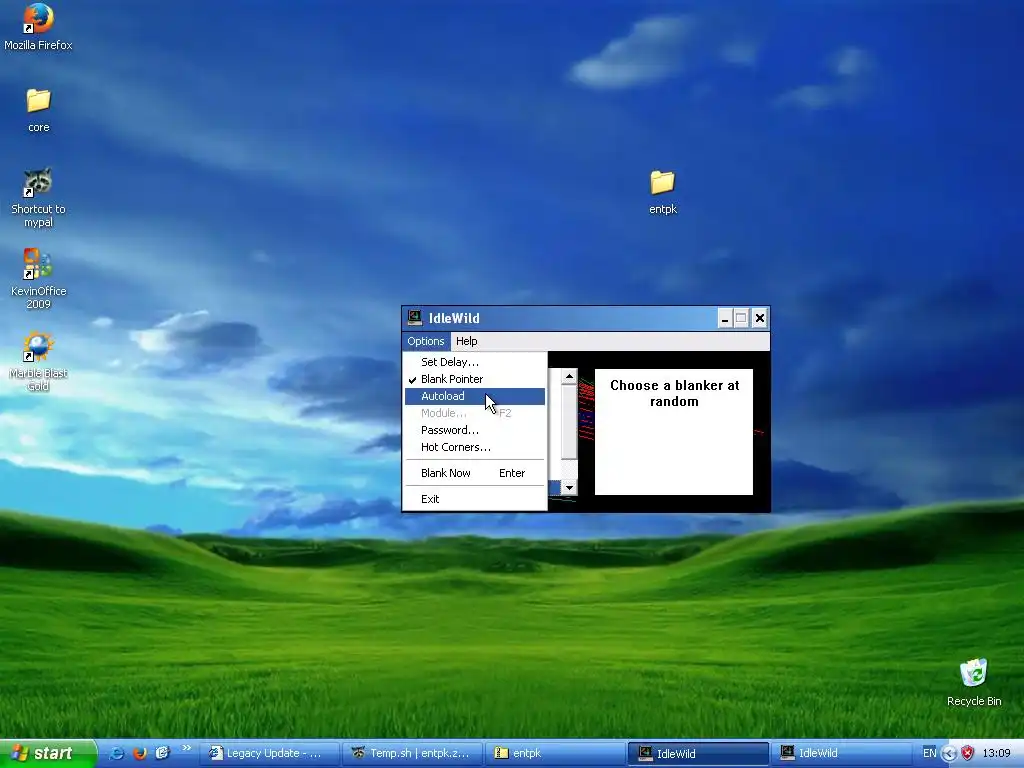The width and height of the screenshot is (1024, 768).
Task: Click the third Quick Launch icon
Action: [x=162, y=753]
